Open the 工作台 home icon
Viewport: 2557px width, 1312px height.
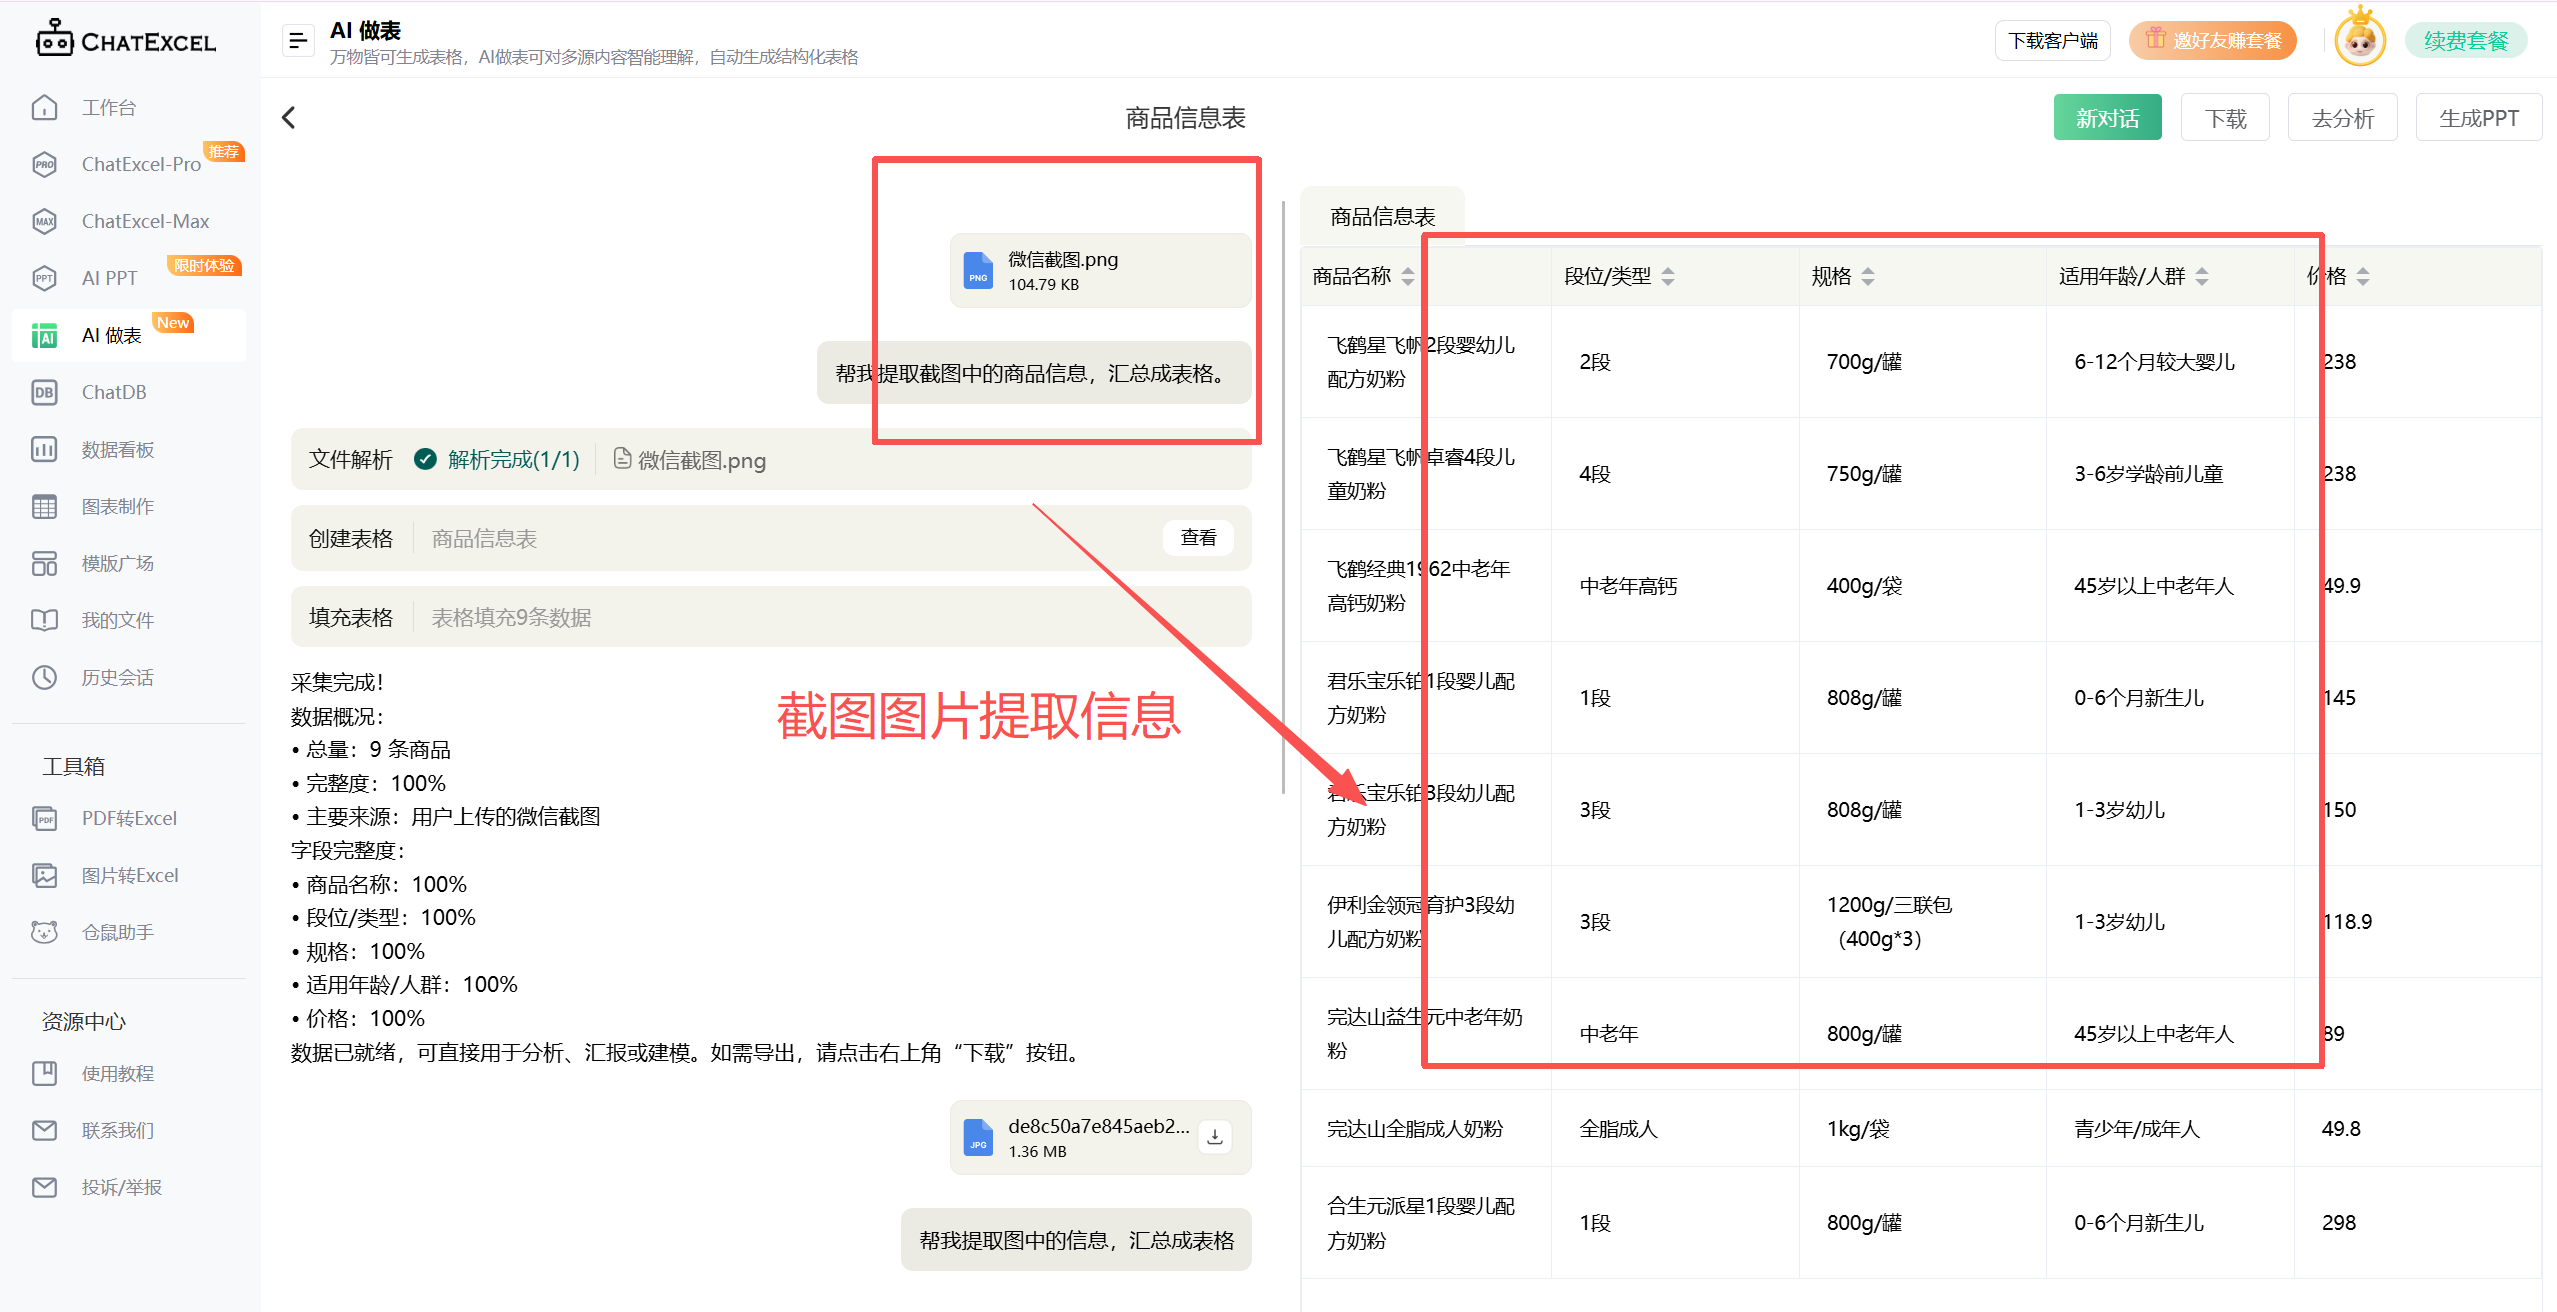45,107
